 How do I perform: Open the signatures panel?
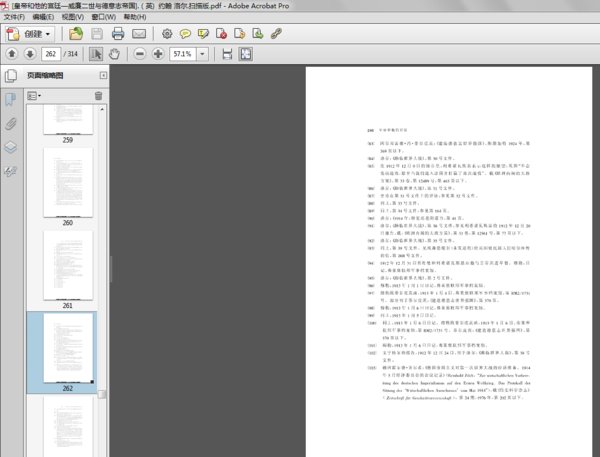click(x=11, y=171)
